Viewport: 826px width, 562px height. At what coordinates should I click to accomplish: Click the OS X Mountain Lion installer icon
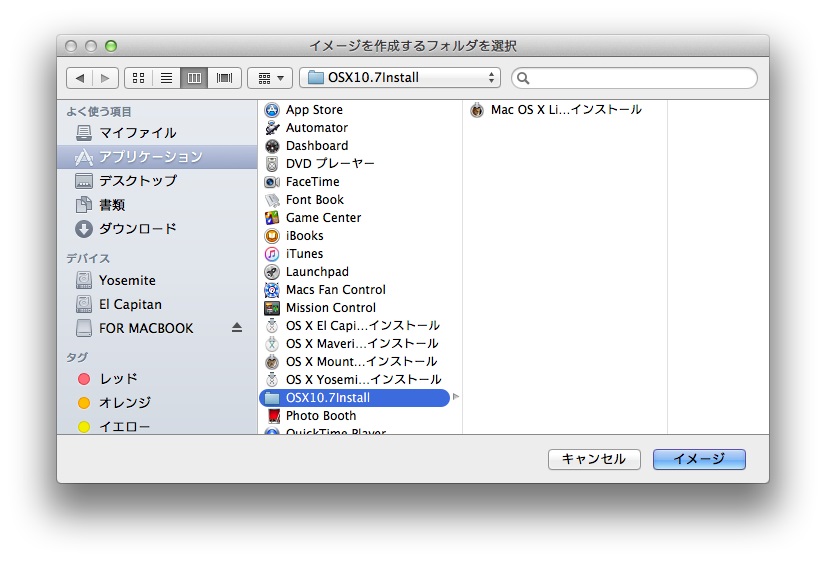pos(272,362)
